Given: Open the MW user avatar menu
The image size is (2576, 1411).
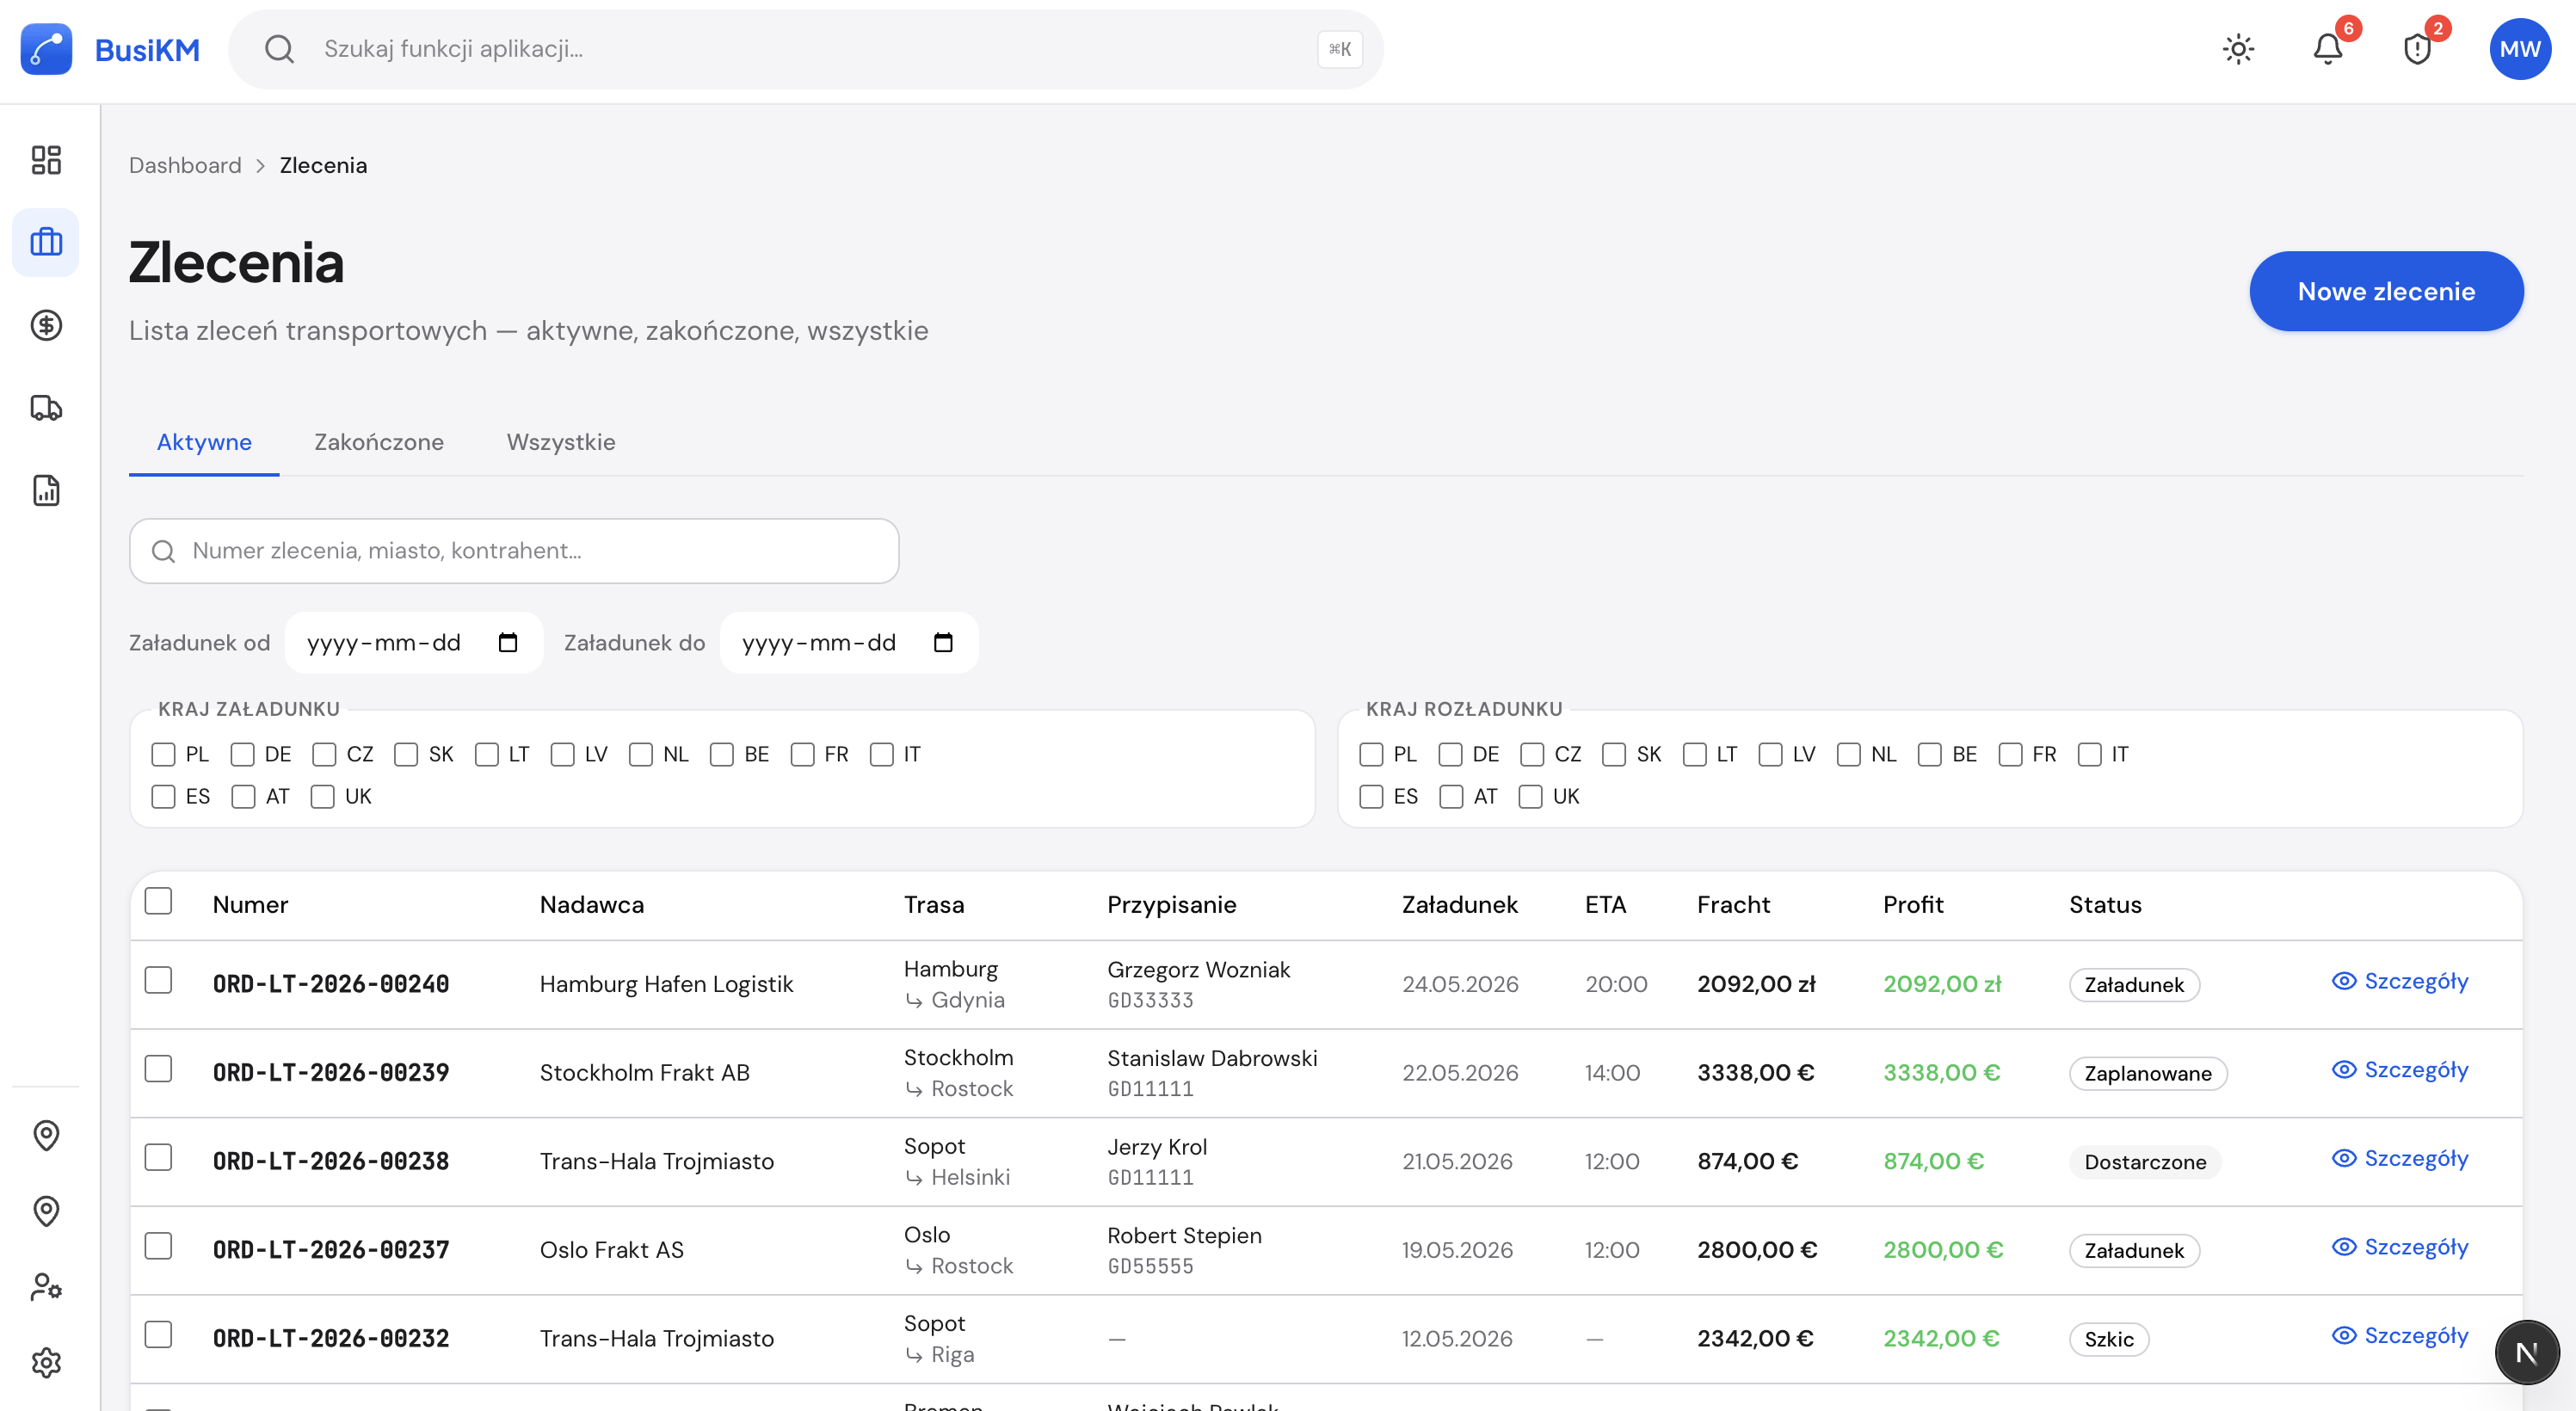Looking at the screenshot, I should [x=2519, y=49].
